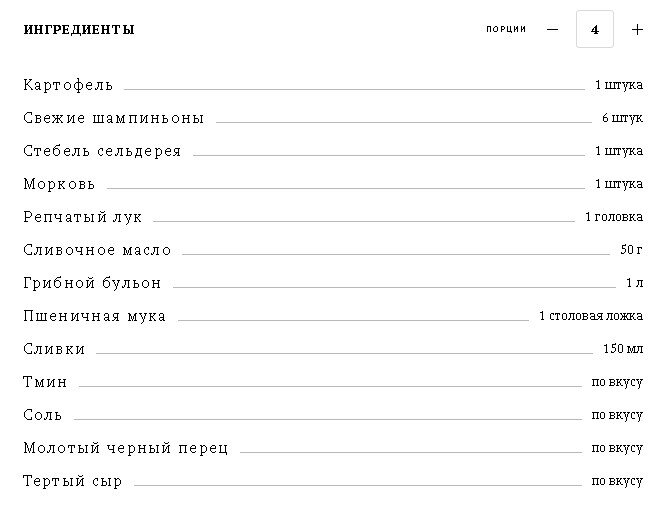Viewport: 663px width, 514px height.
Task: Open the Сливочное масло ingredient
Action: (97, 250)
